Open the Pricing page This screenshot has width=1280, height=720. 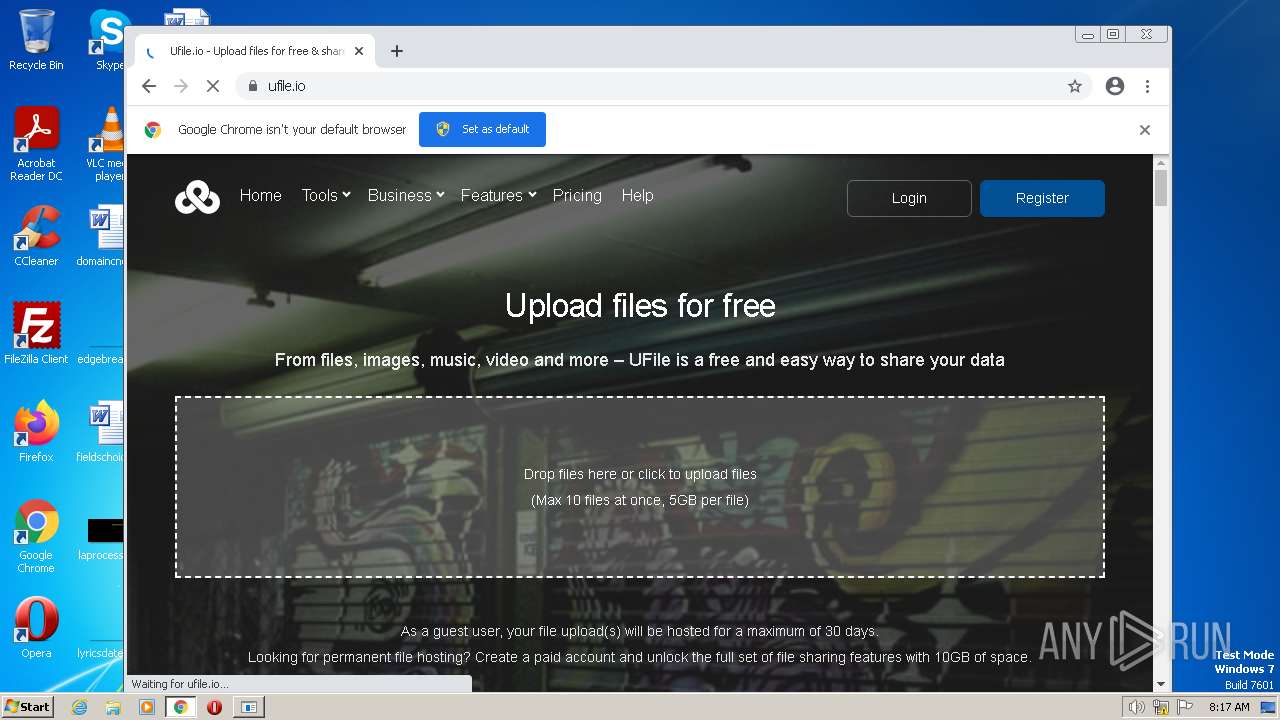[577, 195]
